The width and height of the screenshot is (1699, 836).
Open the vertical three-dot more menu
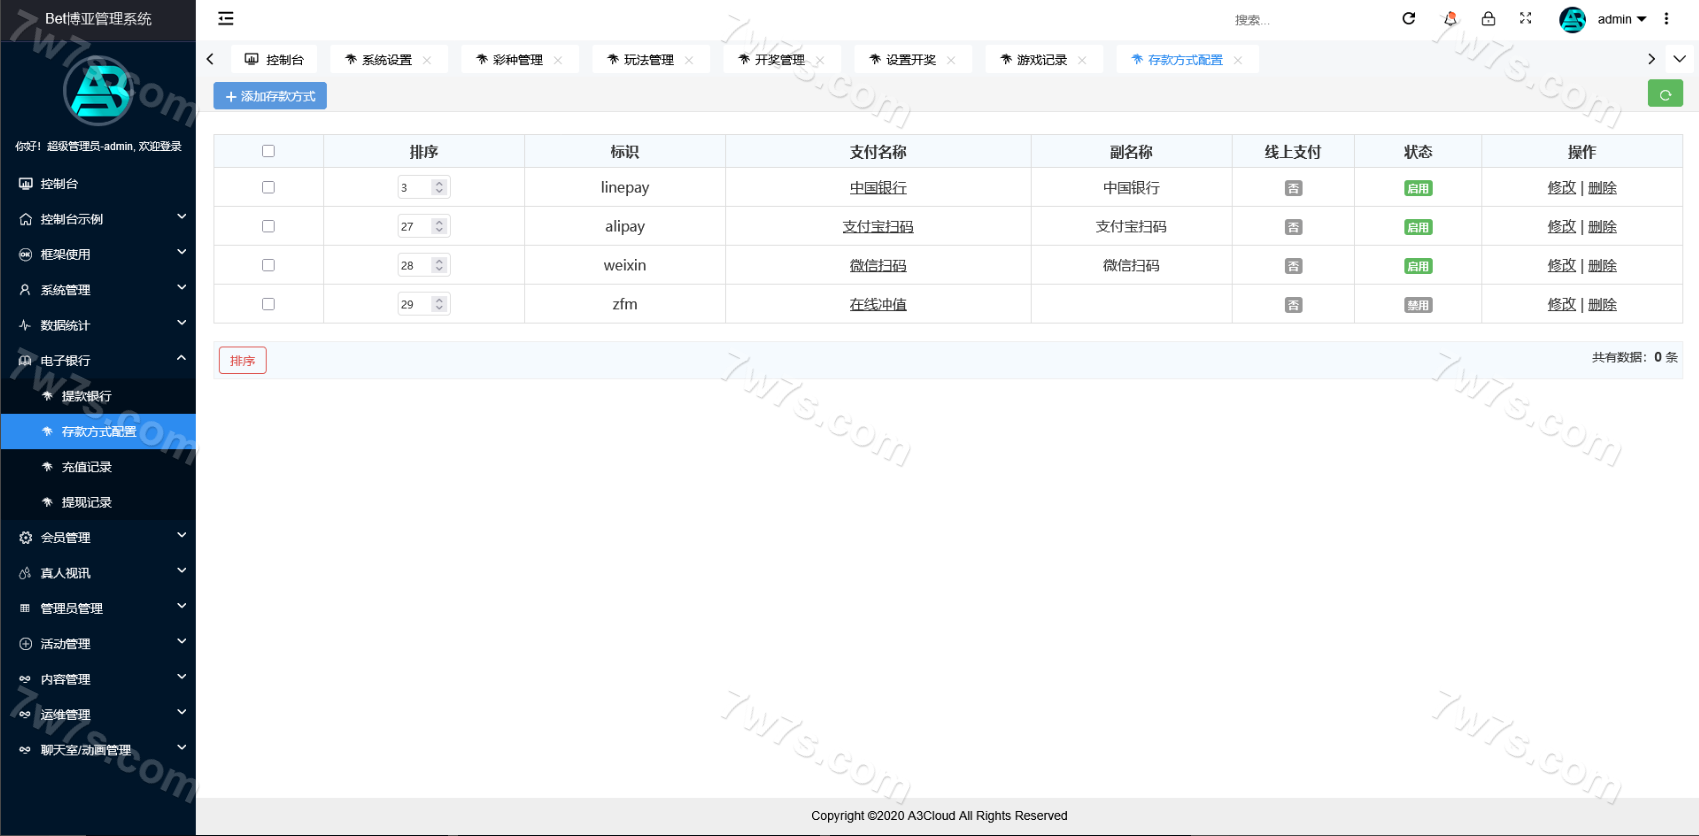coord(1666,19)
